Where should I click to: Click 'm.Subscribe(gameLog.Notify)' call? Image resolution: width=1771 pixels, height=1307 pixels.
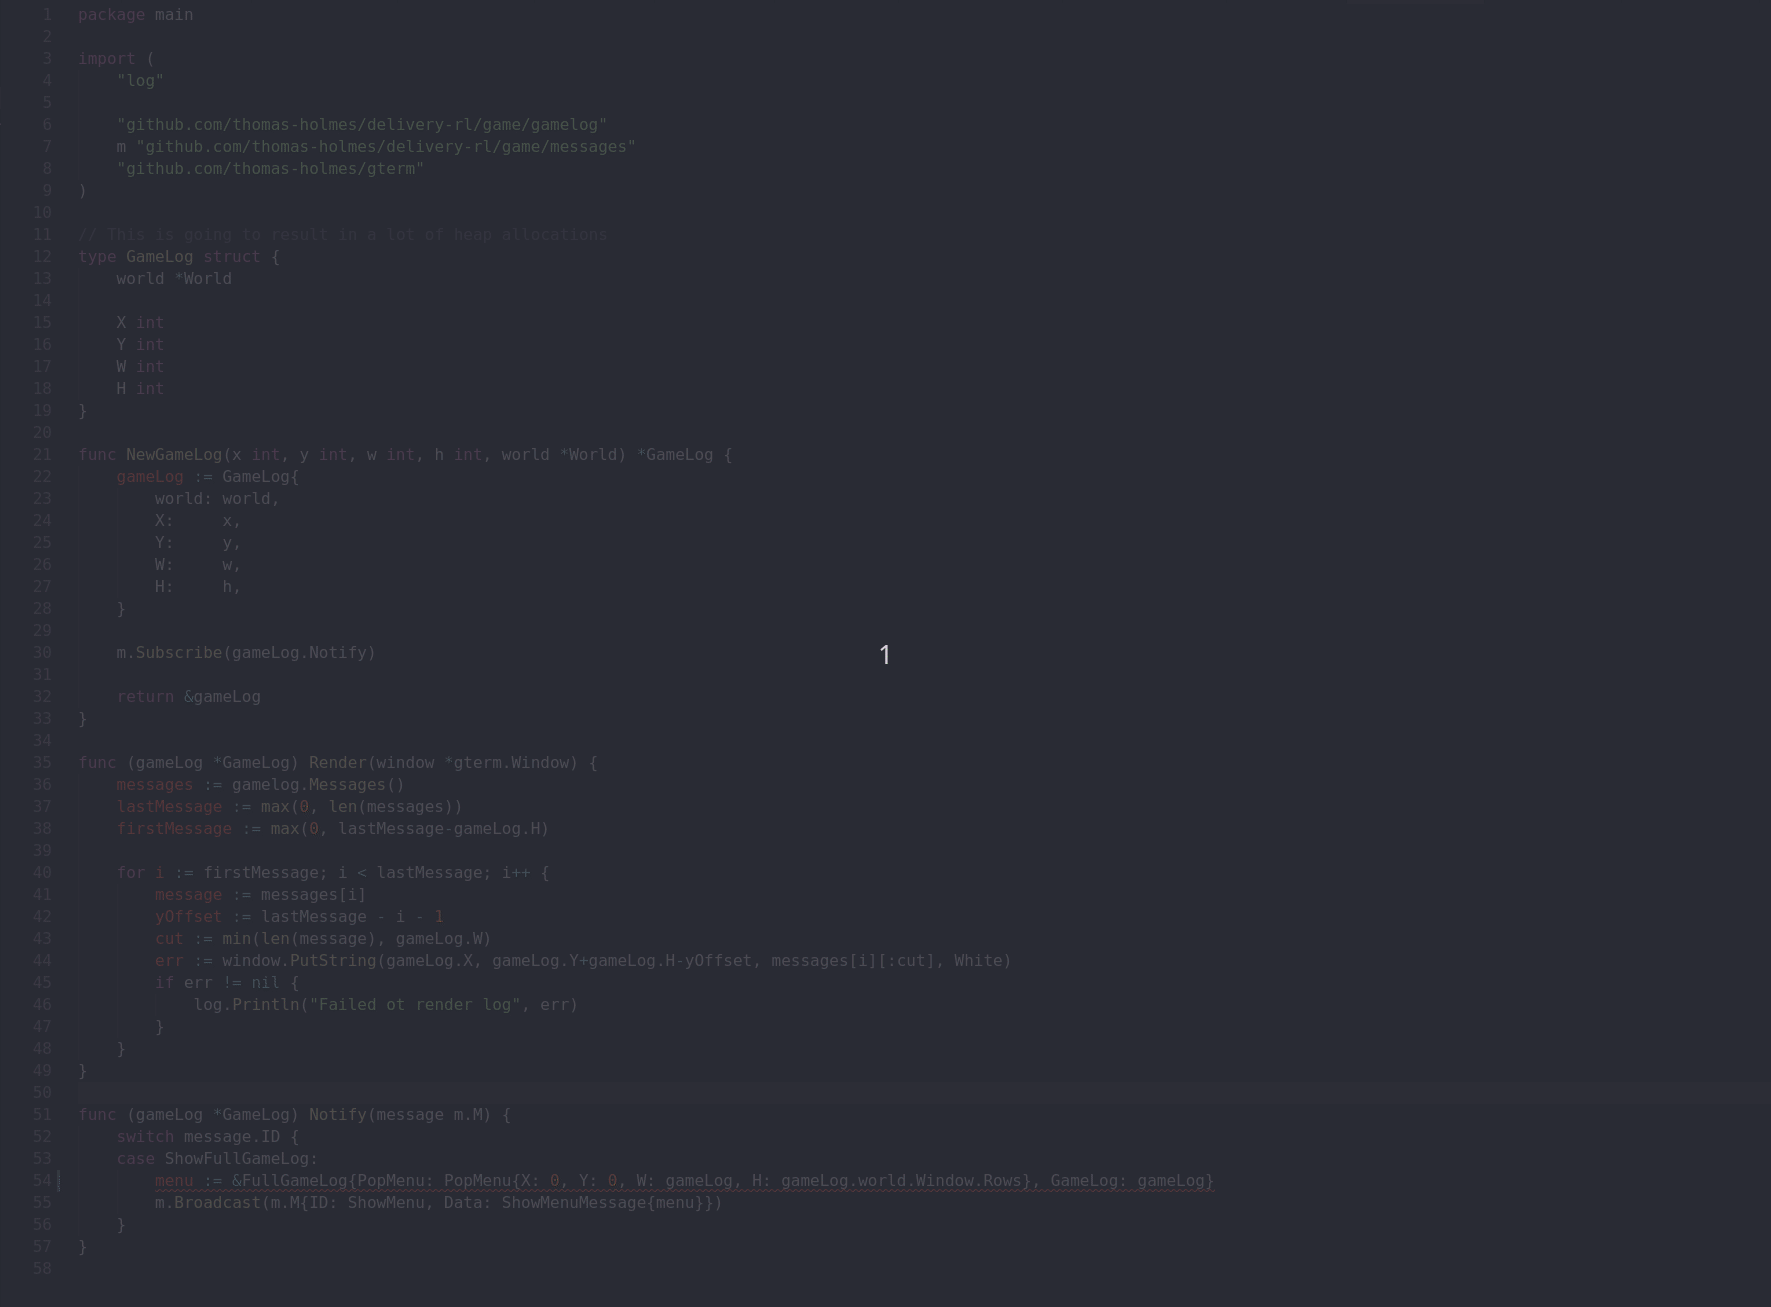pos(246,653)
